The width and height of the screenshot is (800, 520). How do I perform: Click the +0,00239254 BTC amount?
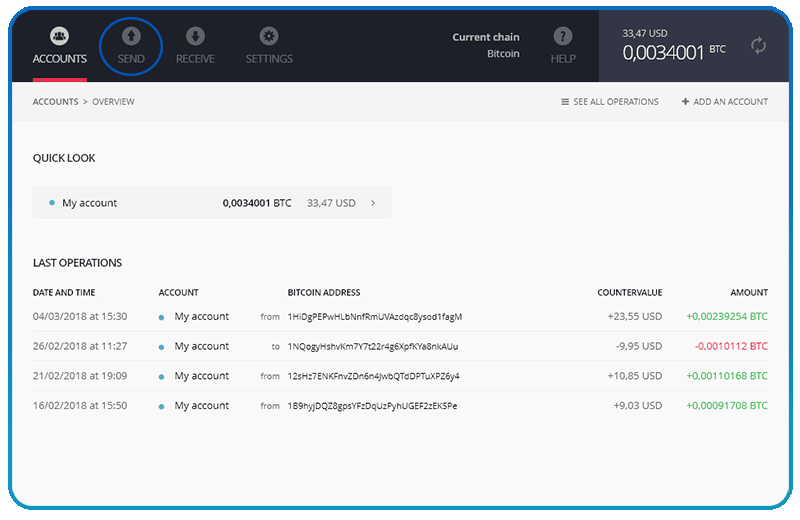pyautogui.click(x=727, y=316)
